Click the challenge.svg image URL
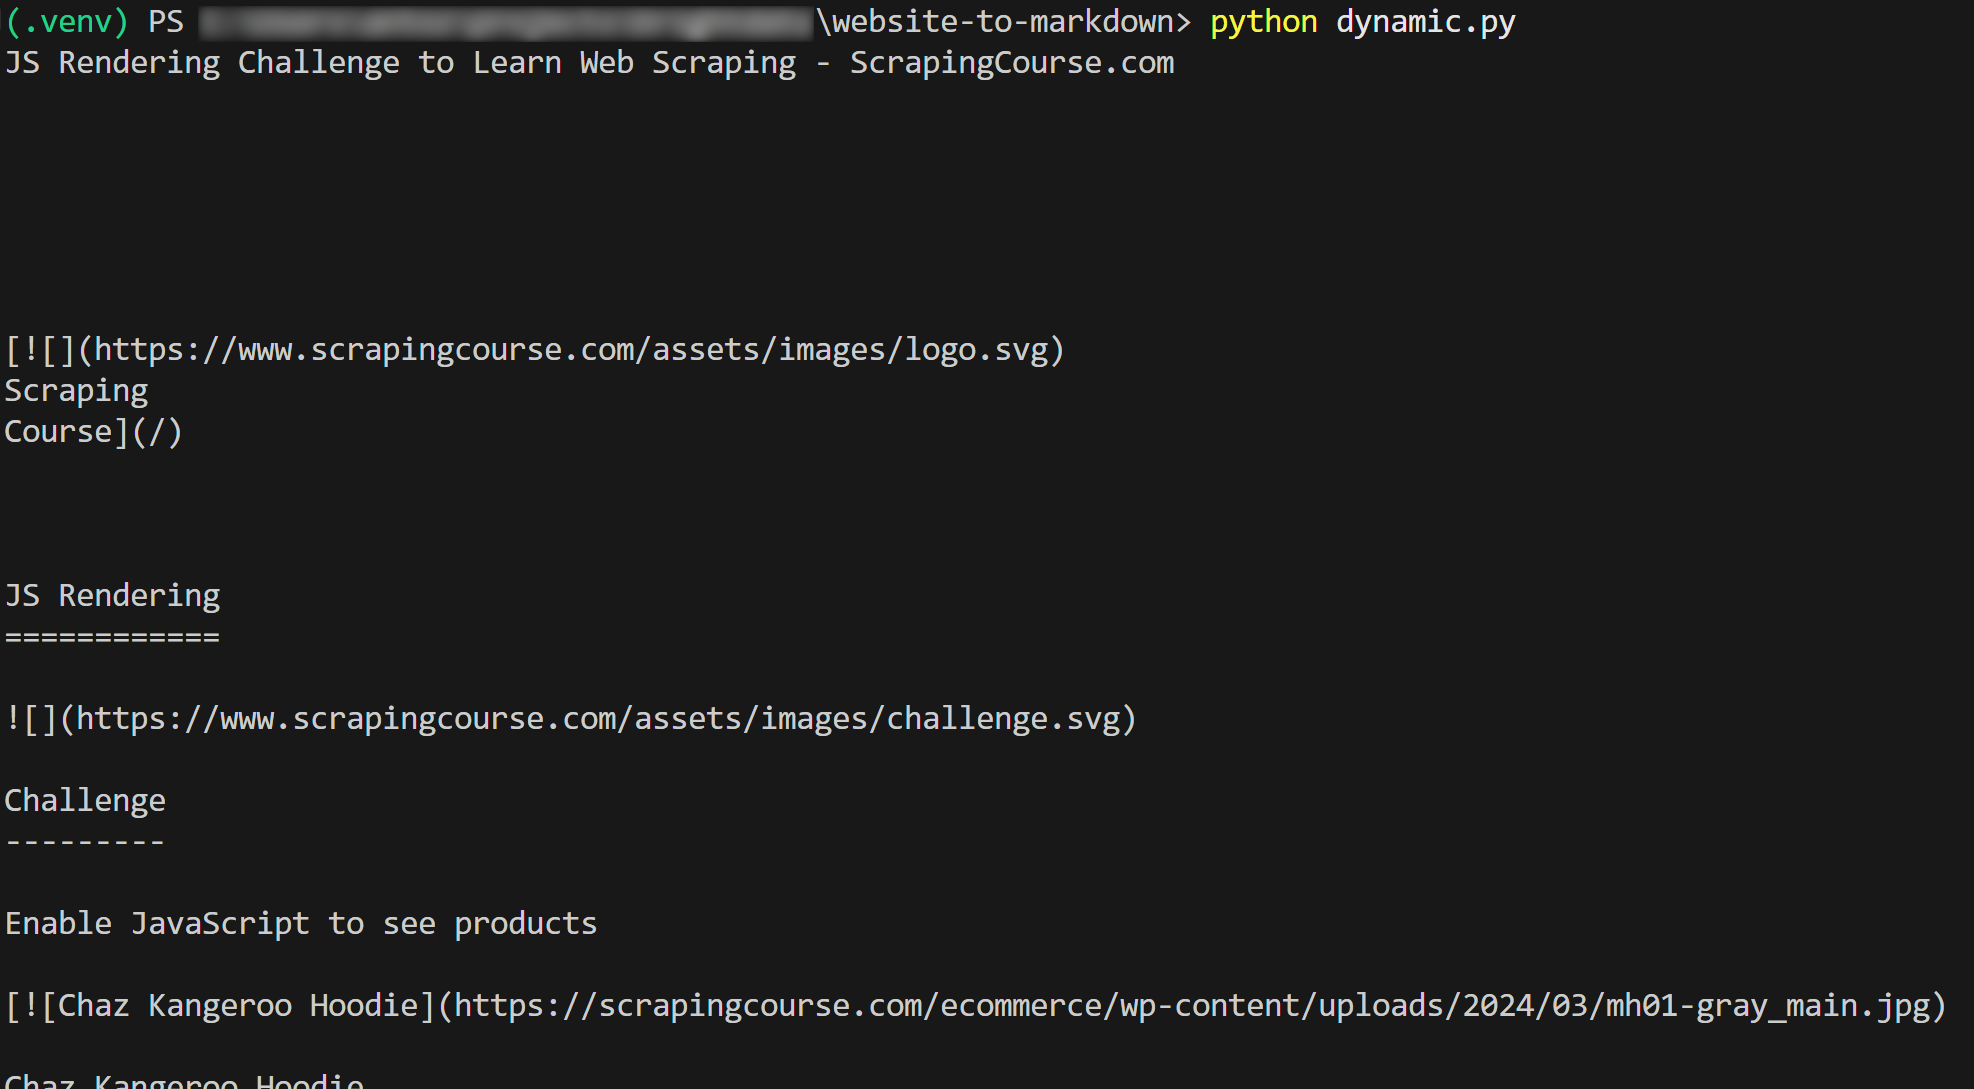This screenshot has width=1974, height=1089. click(x=600, y=718)
